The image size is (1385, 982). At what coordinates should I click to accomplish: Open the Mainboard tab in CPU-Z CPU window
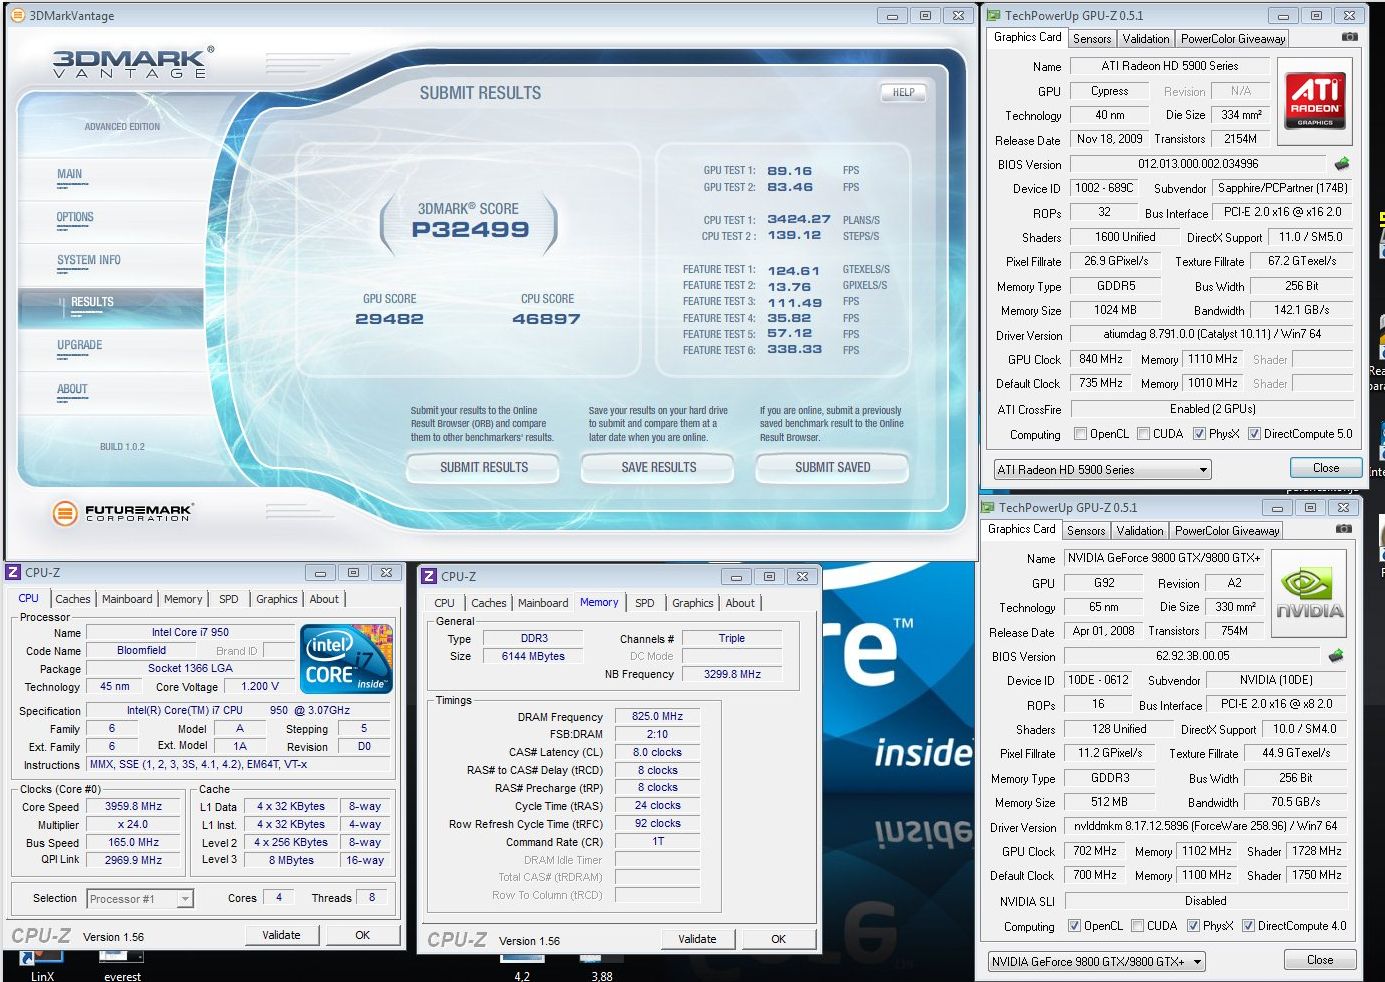pyautogui.click(x=127, y=599)
